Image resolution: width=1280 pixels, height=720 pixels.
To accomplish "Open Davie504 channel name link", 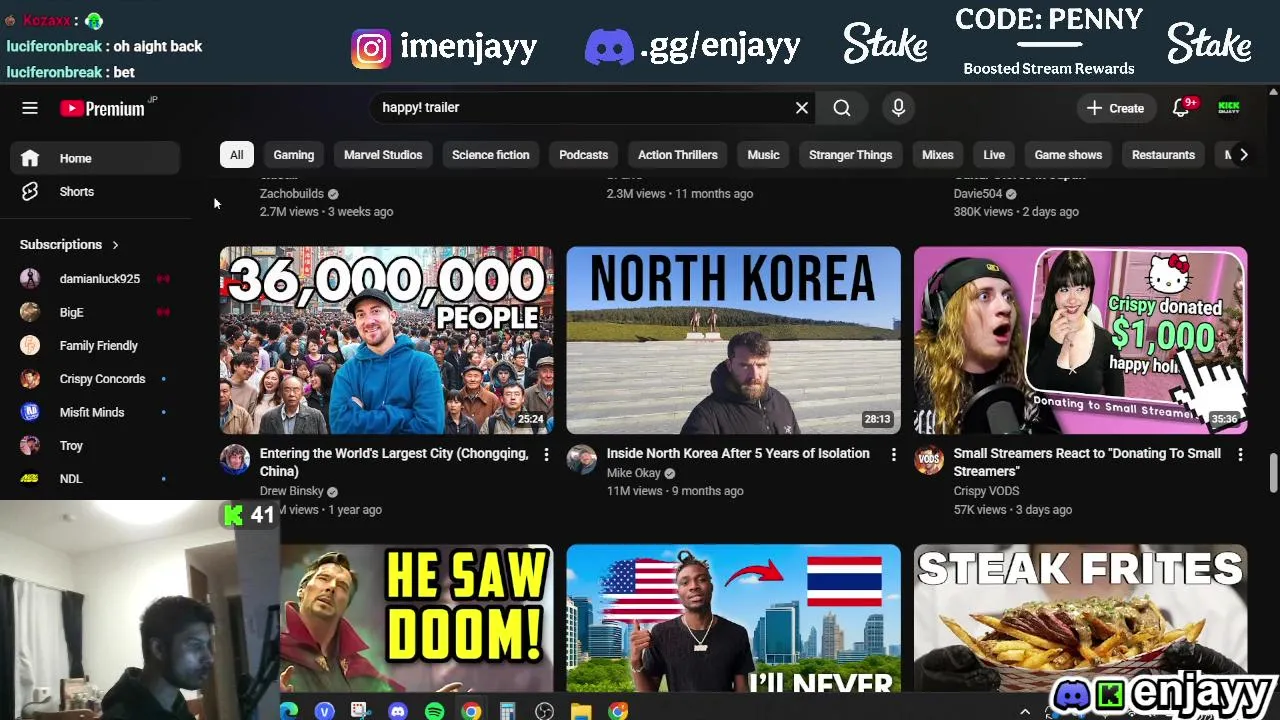I will point(978,194).
